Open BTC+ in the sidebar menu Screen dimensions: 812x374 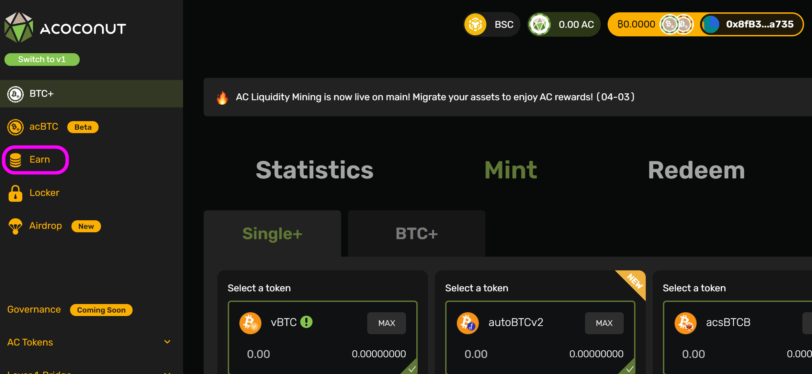91,94
